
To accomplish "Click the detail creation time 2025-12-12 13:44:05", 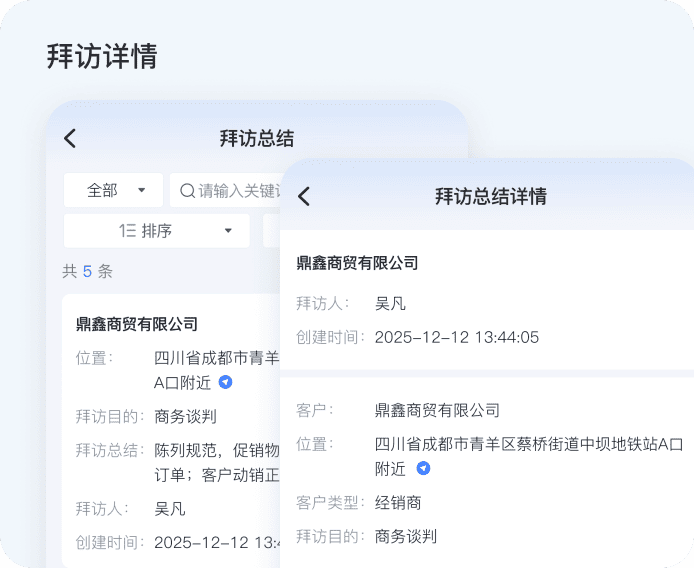I will (456, 337).
